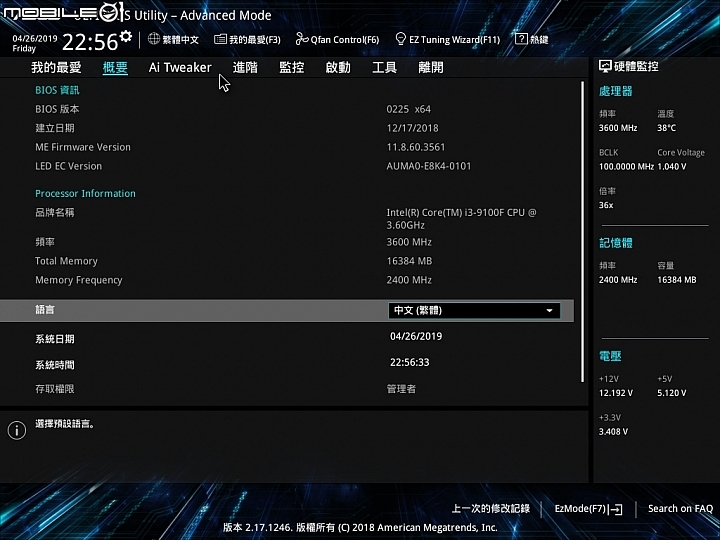Click the hotkeys question mark icon

coord(521,39)
